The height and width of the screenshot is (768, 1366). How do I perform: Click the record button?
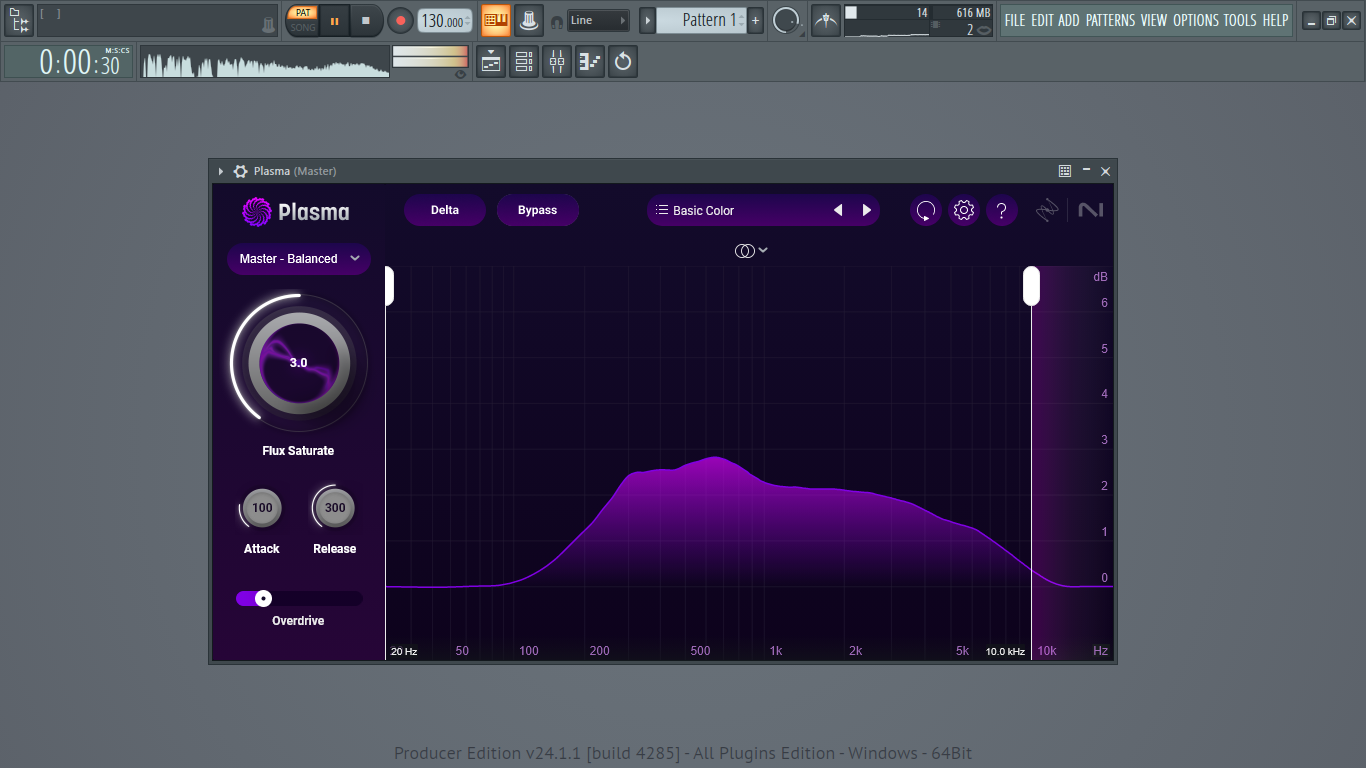pos(400,20)
